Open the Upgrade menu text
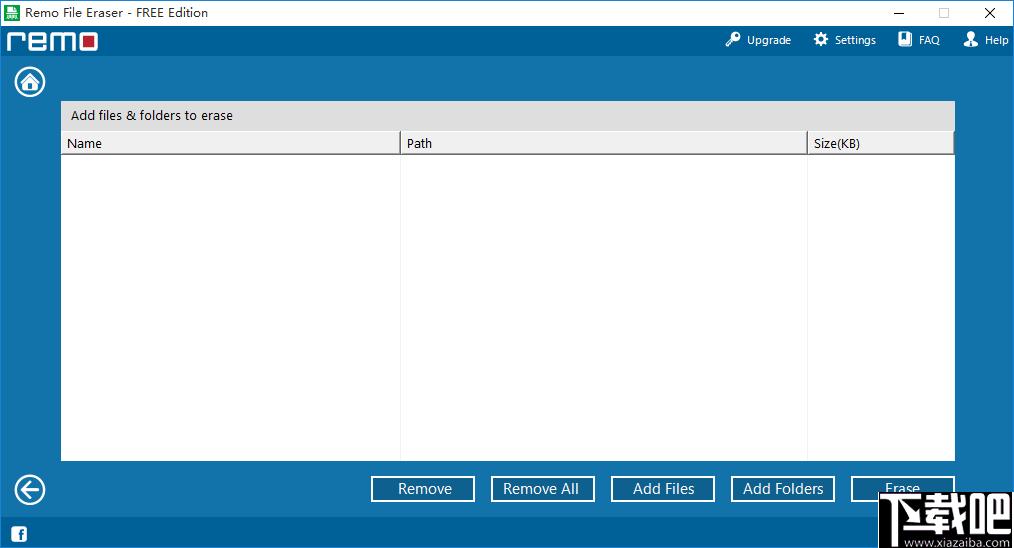The height and width of the screenshot is (548, 1014). pyautogui.click(x=769, y=40)
